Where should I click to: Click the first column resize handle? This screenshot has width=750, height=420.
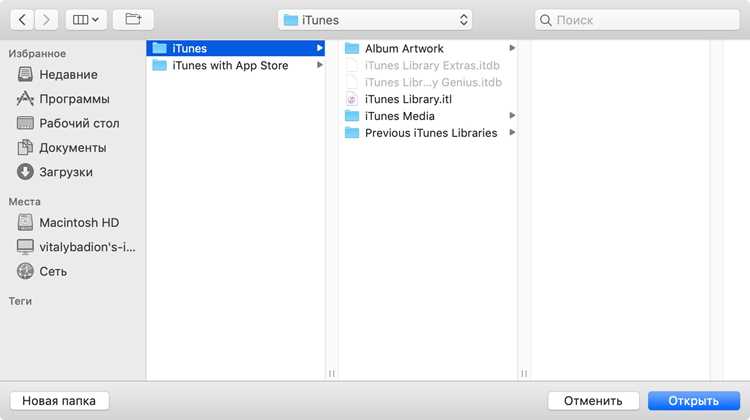[x=331, y=374]
